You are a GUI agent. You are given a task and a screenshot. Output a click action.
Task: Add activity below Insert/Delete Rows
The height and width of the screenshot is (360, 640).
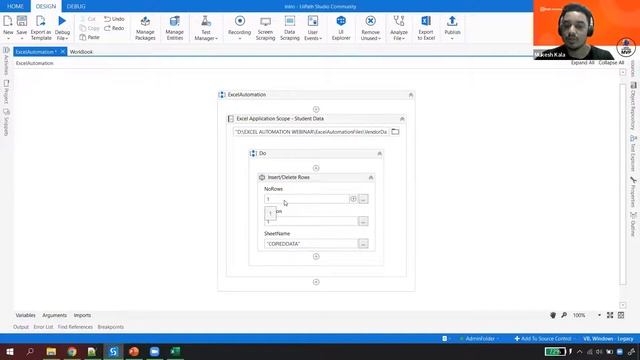316,256
